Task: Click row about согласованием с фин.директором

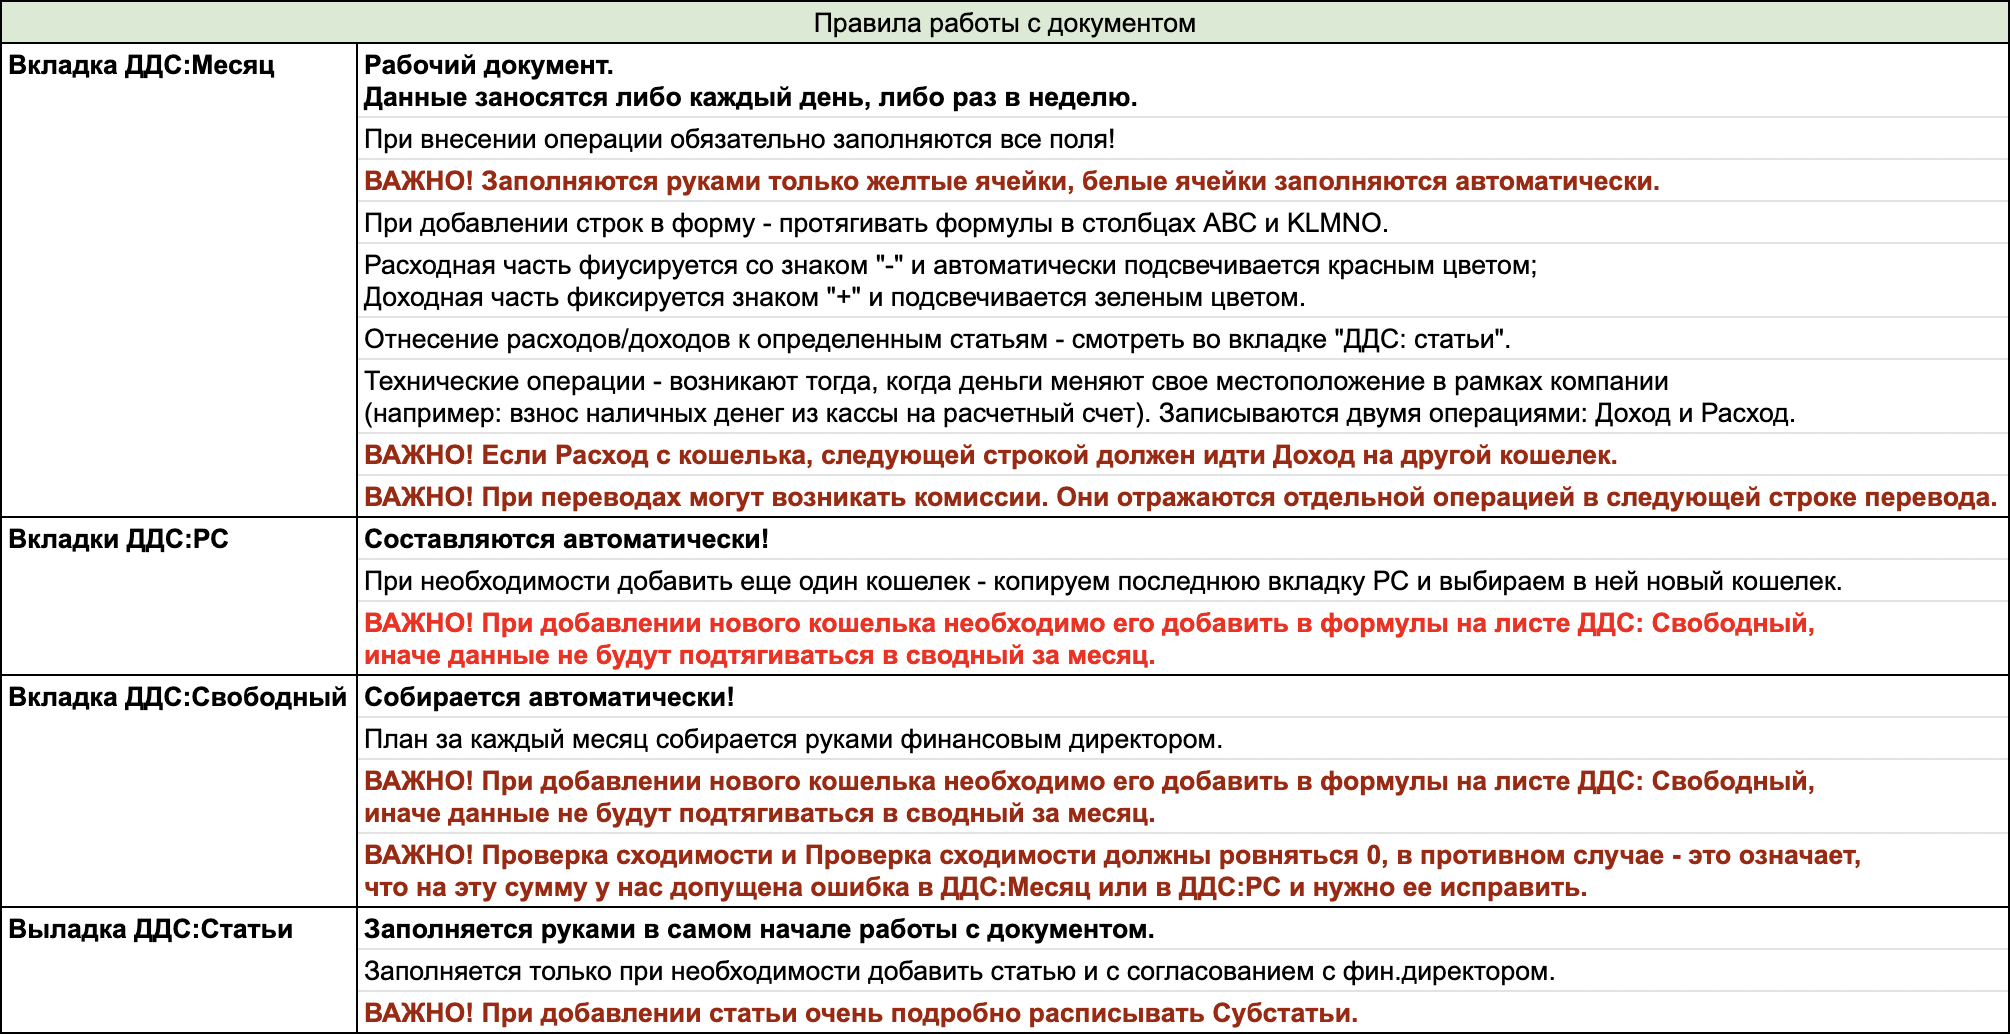Action: click(x=1183, y=971)
